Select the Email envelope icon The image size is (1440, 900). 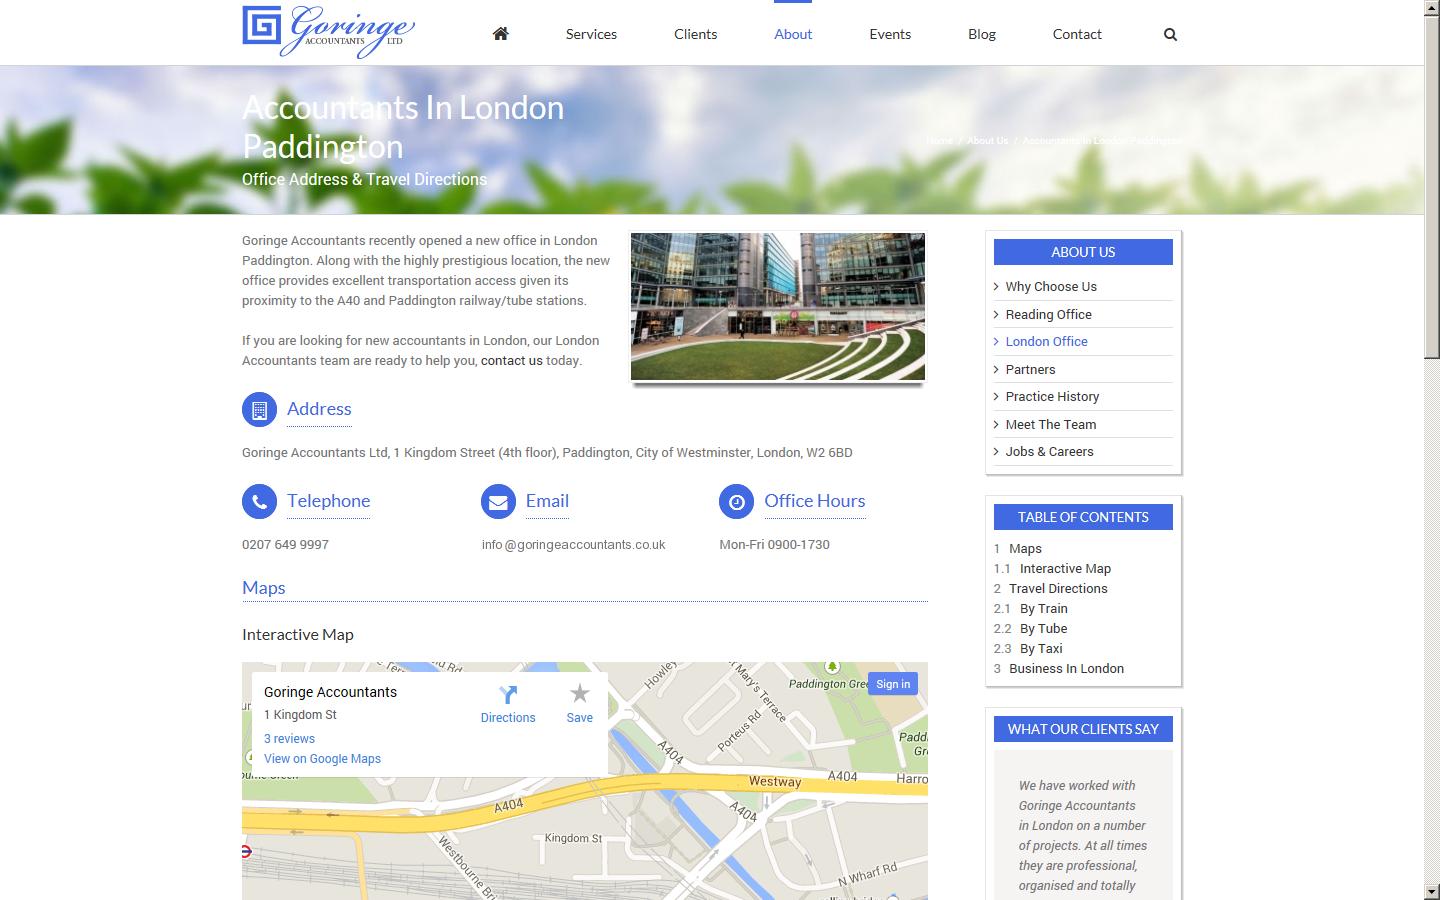[x=498, y=501]
